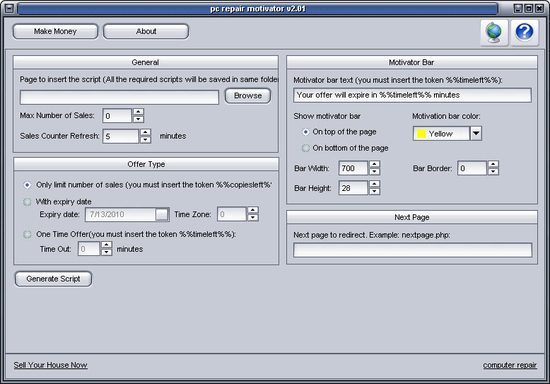The width and height of the screenshot is (550, 384).
Task: Increase Bar Border using up arrow
Action: [493, 164]
